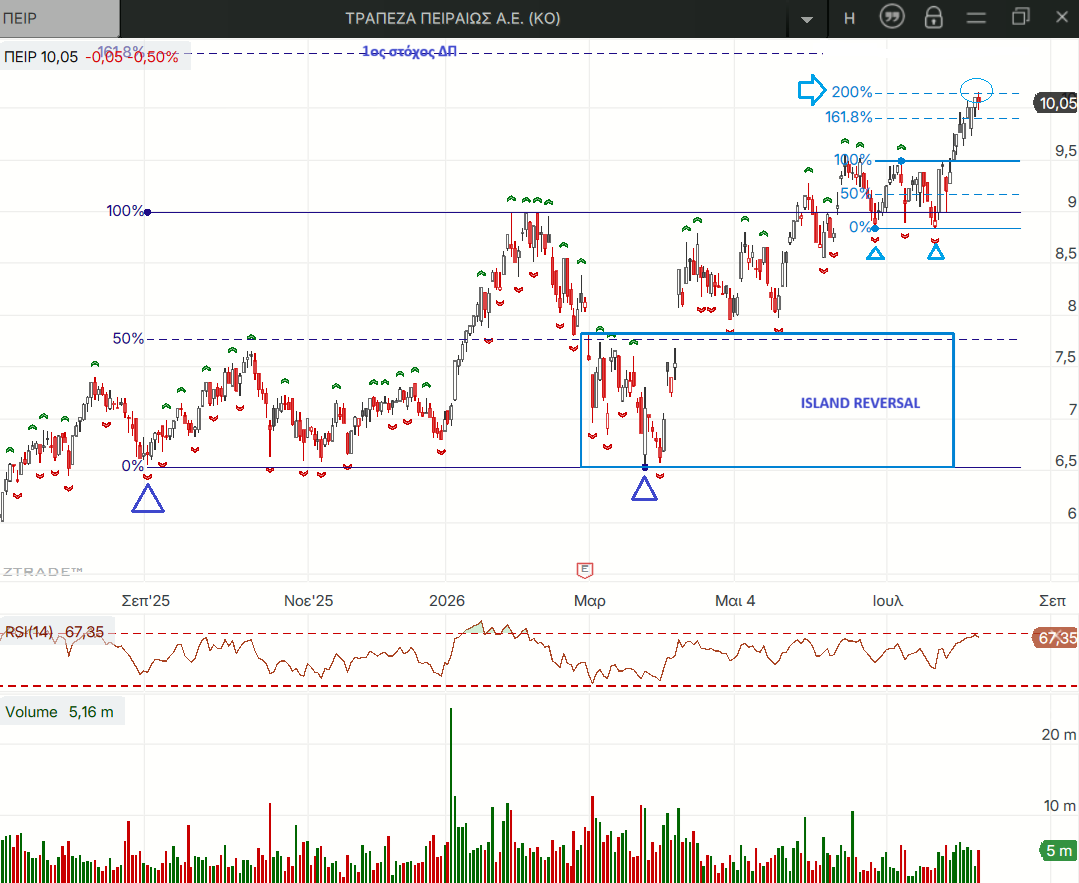Click the Νοε'25 date label on the time axis
Screen dimensions: 1079x883
(308, 601)
